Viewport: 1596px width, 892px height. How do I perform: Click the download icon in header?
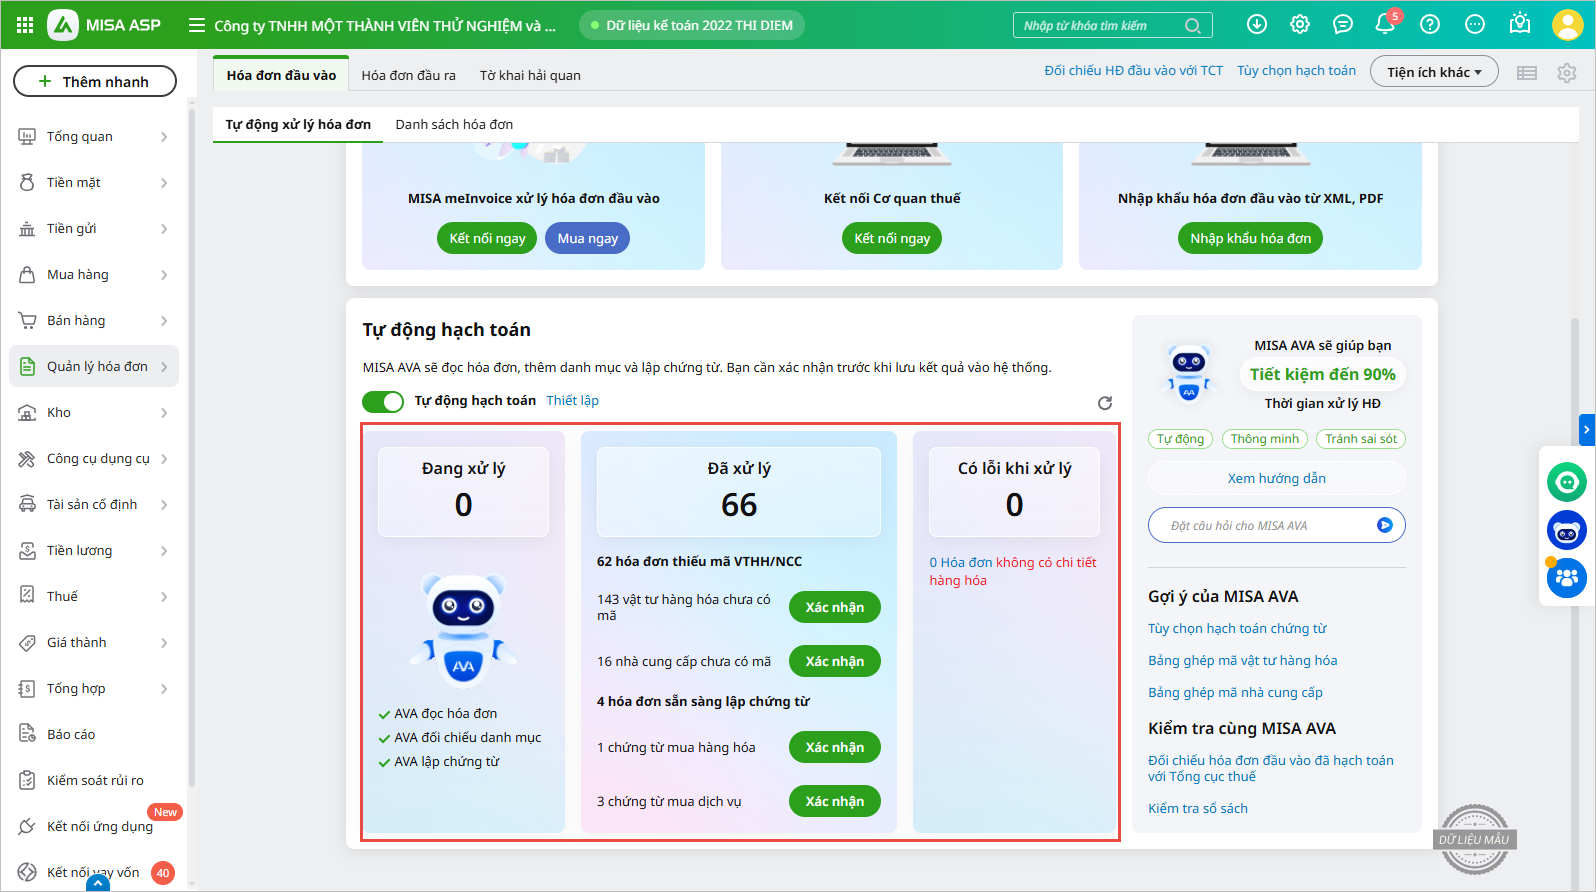1257,25
